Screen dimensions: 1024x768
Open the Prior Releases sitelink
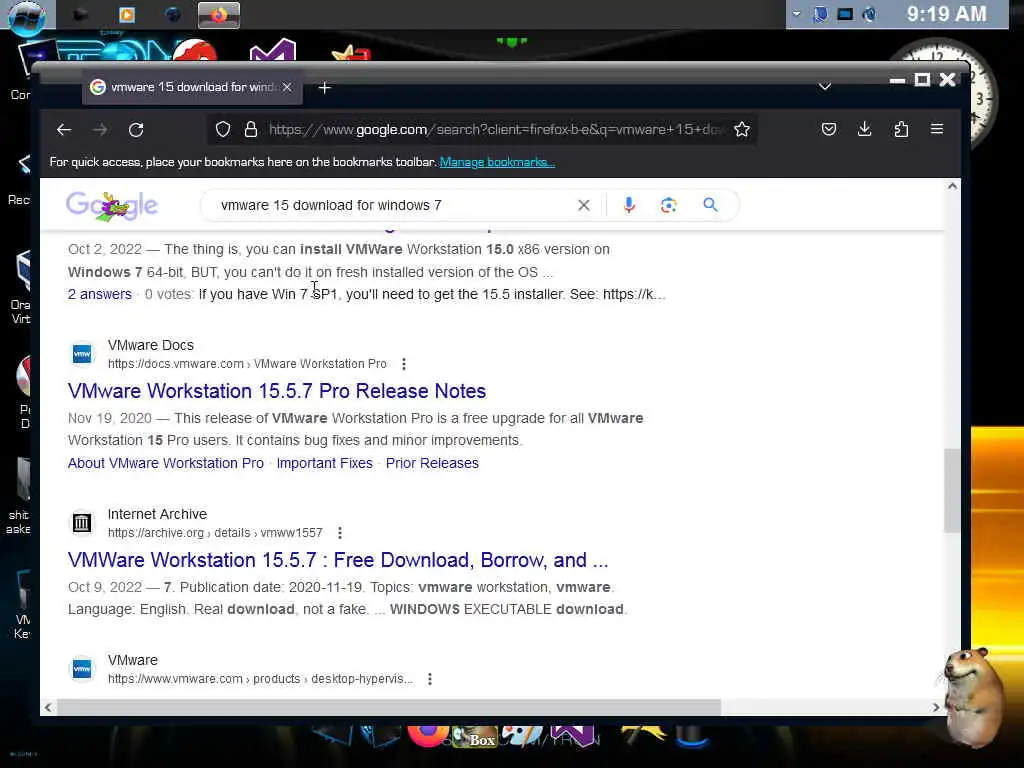tap(432, 463)
